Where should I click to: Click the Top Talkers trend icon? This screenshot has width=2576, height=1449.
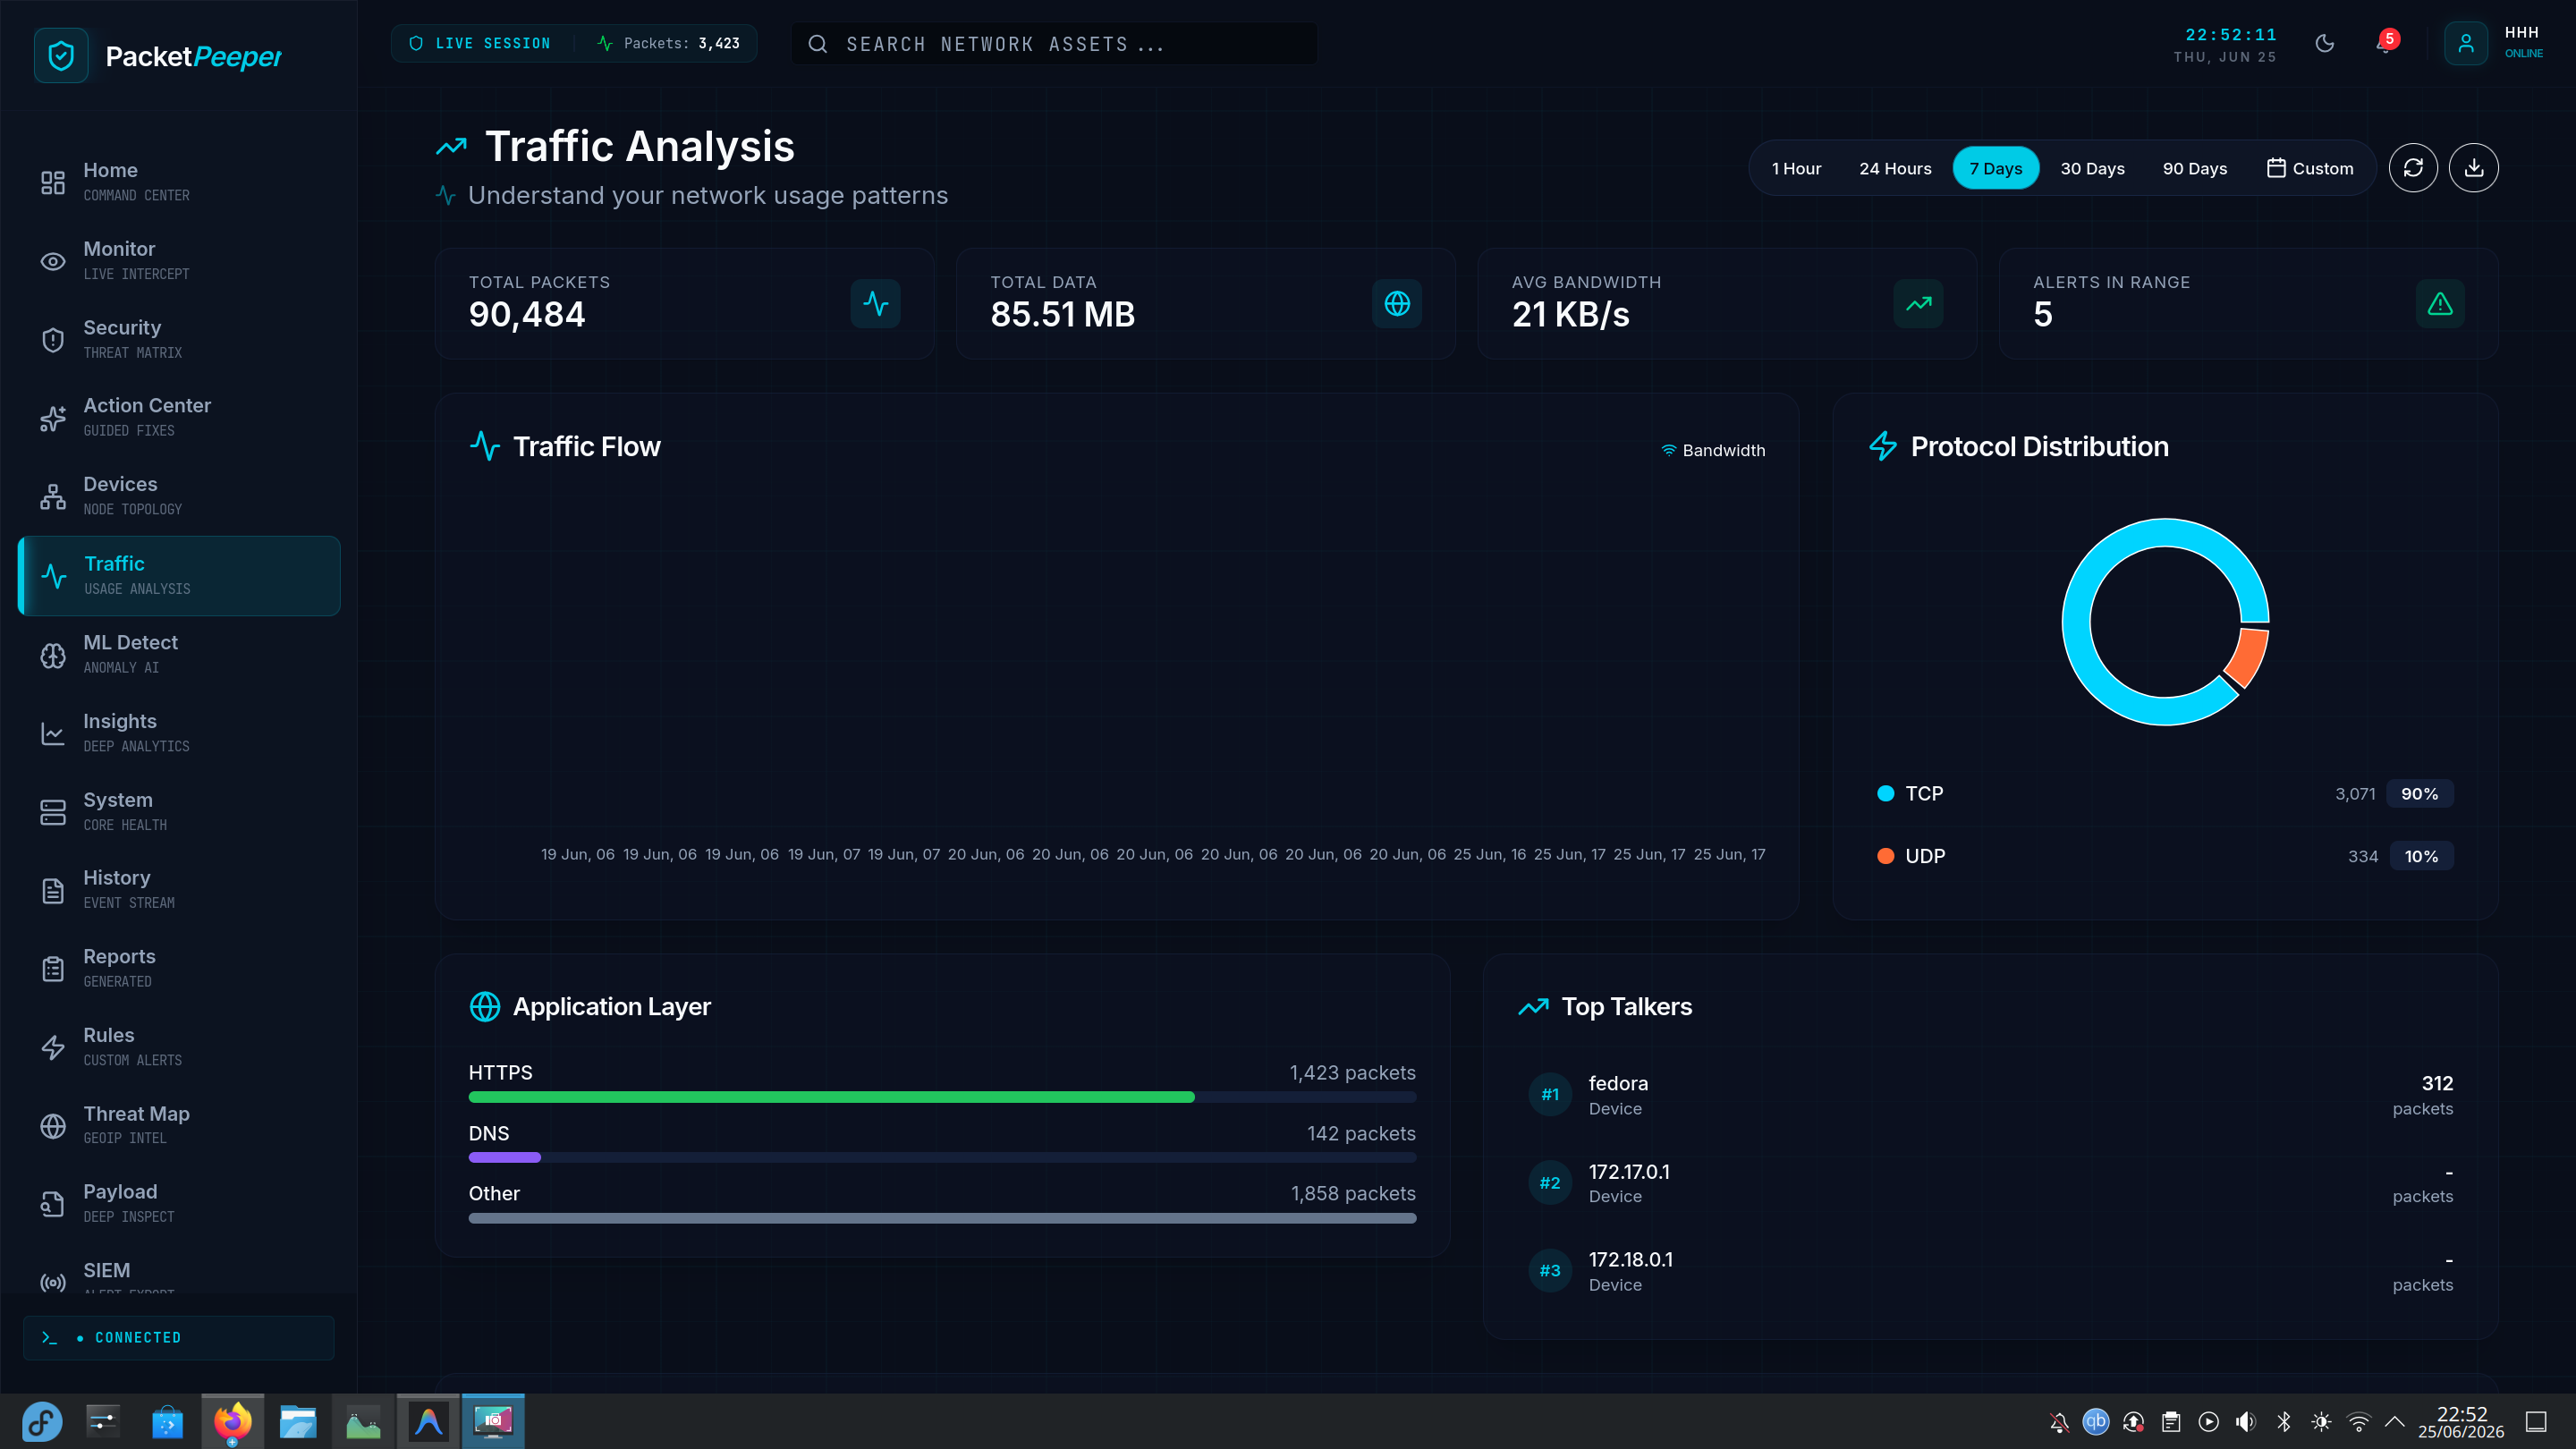tap(1534, 1007)
